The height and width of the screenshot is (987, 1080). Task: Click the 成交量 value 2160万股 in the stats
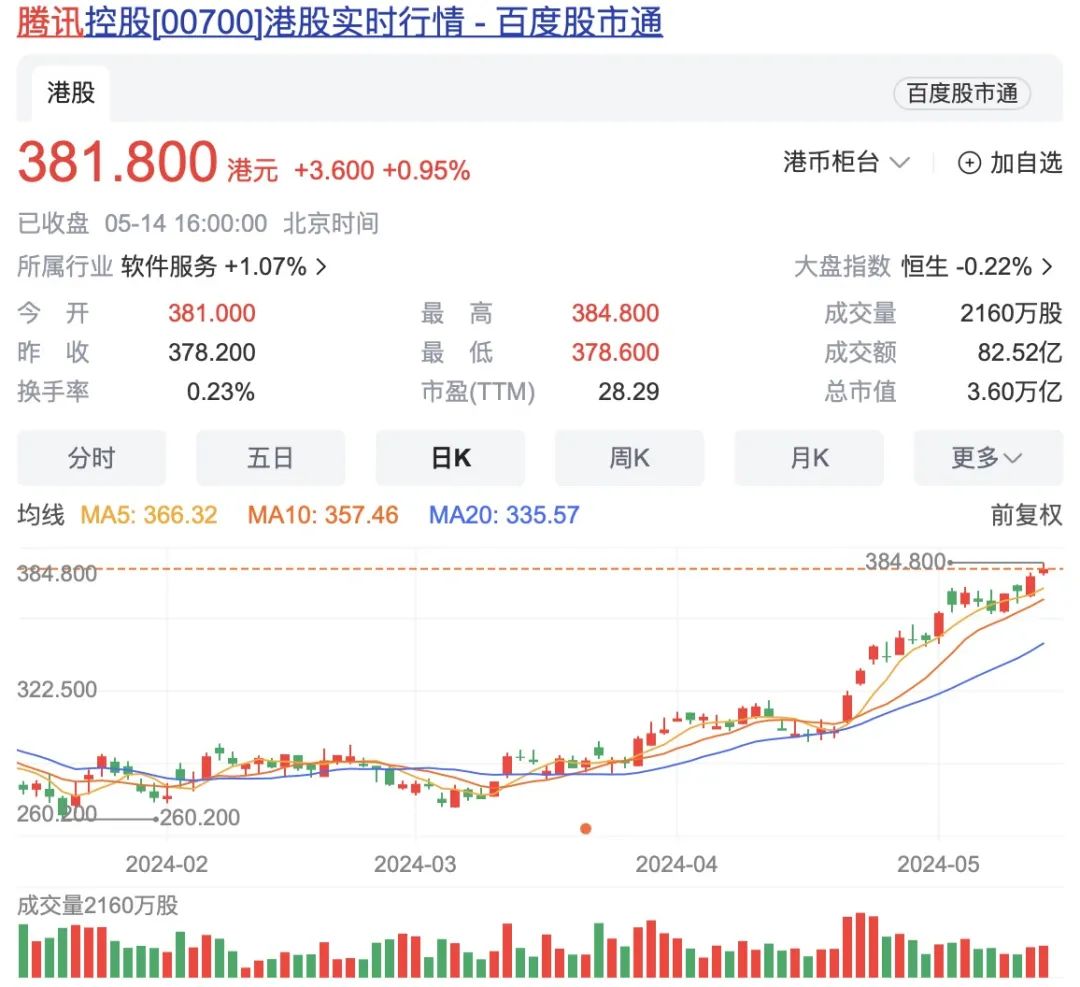point(1011,313)
